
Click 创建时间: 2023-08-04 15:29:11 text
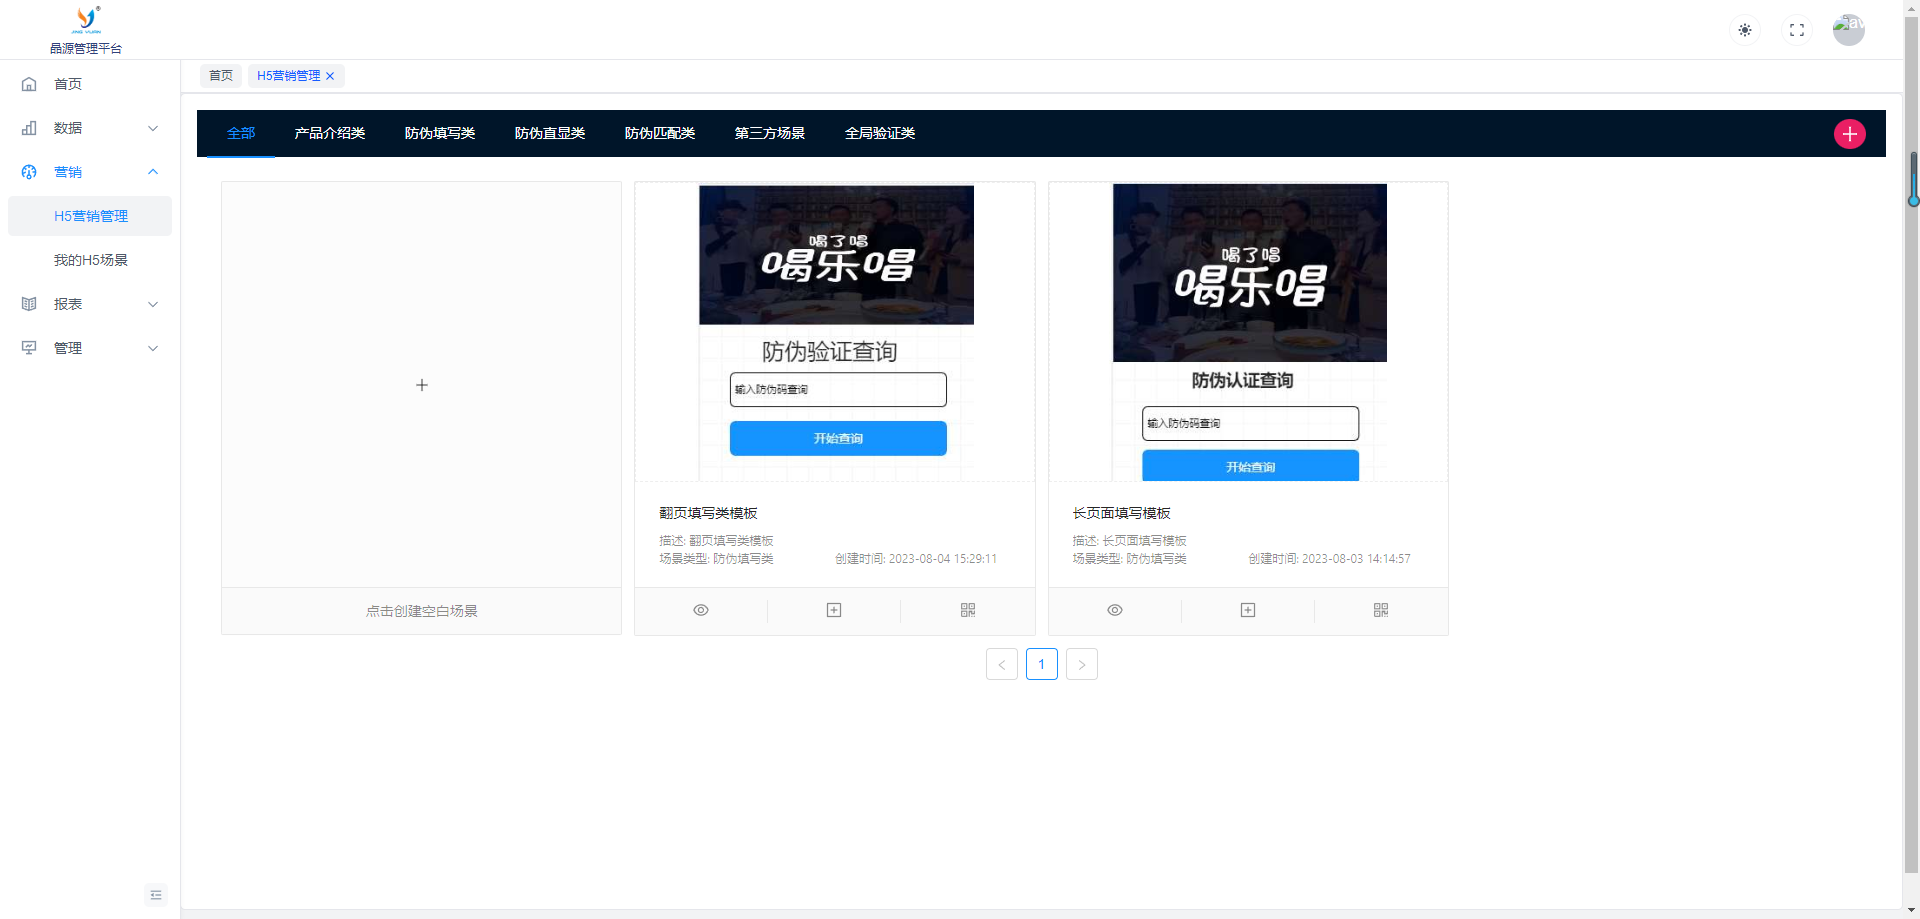point(916,559)
